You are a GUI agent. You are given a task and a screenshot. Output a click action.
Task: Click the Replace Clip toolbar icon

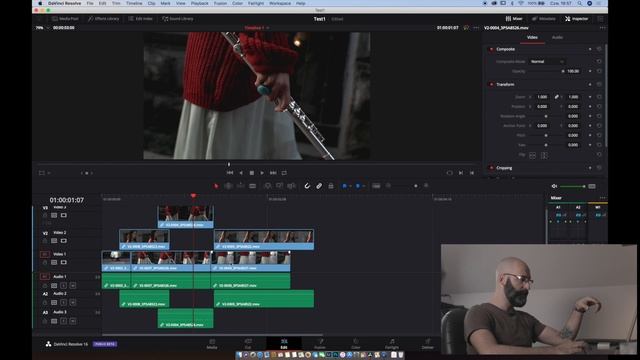pos(291,186)
